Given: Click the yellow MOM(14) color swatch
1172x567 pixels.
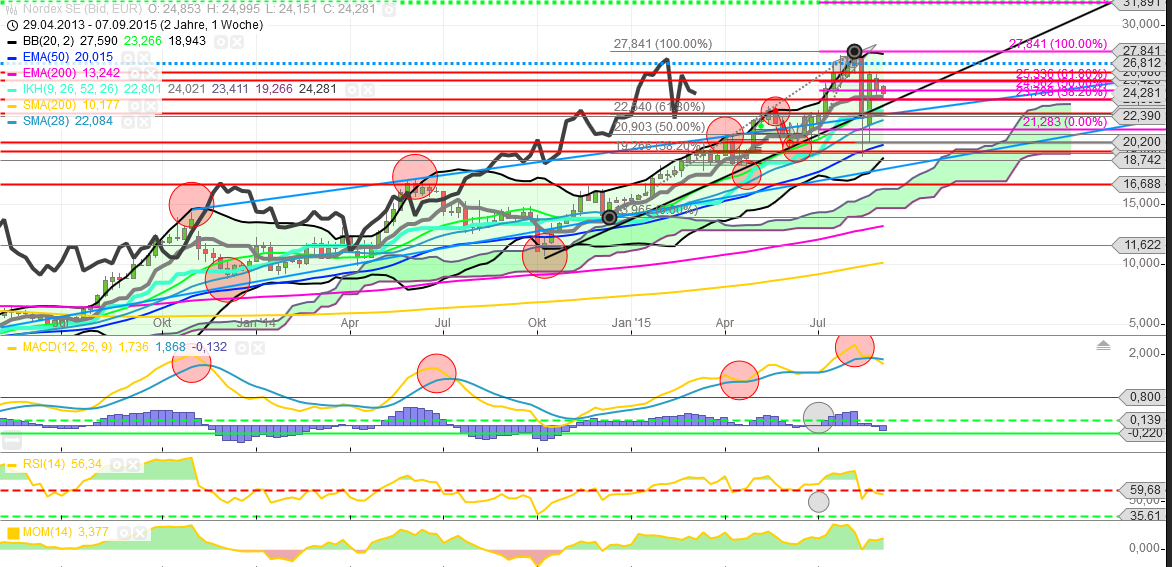Looking at the screenshot, I should [x=13, y=533].
